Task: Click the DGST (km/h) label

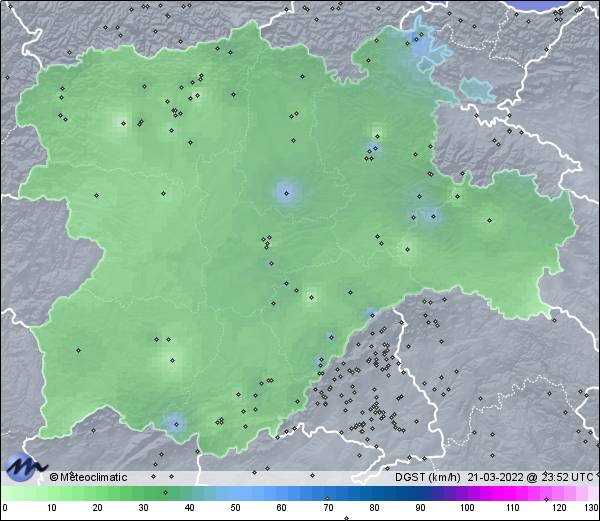Action: tap(428, 477)
